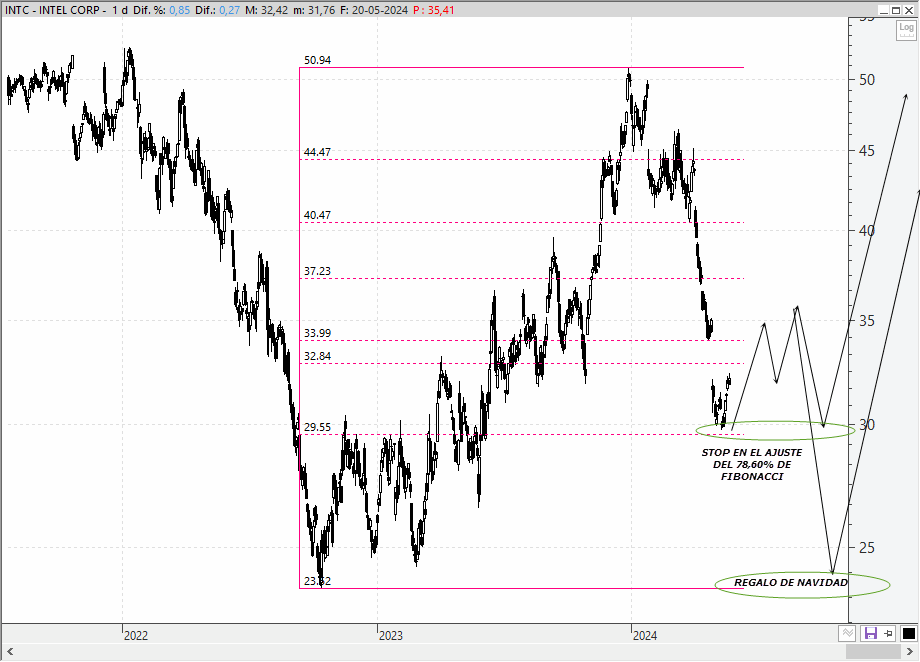Click the horizontal scrollbar right arrow

[x=910, y=651]
